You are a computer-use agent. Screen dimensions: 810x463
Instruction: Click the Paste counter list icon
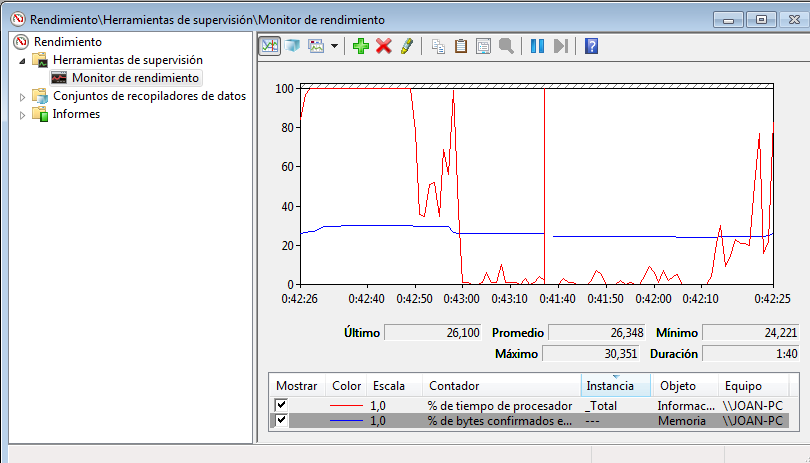click(461, 46)
